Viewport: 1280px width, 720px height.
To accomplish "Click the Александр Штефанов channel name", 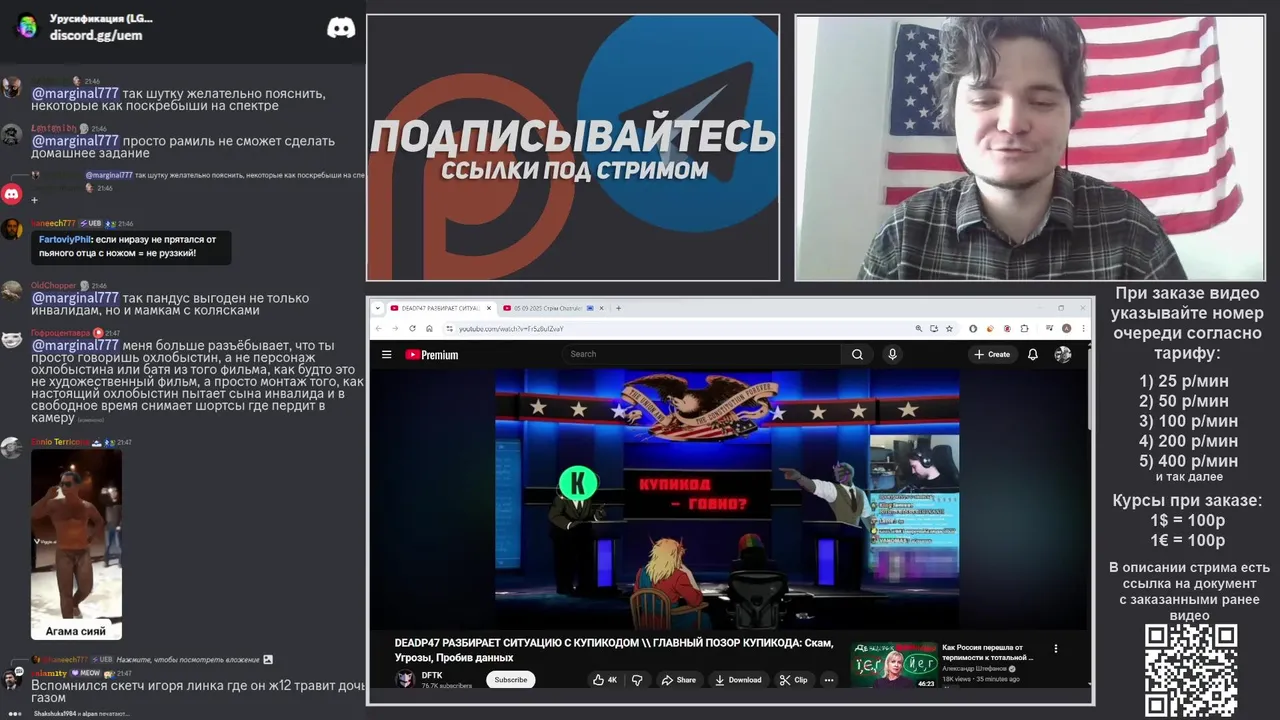I will 974,668.
